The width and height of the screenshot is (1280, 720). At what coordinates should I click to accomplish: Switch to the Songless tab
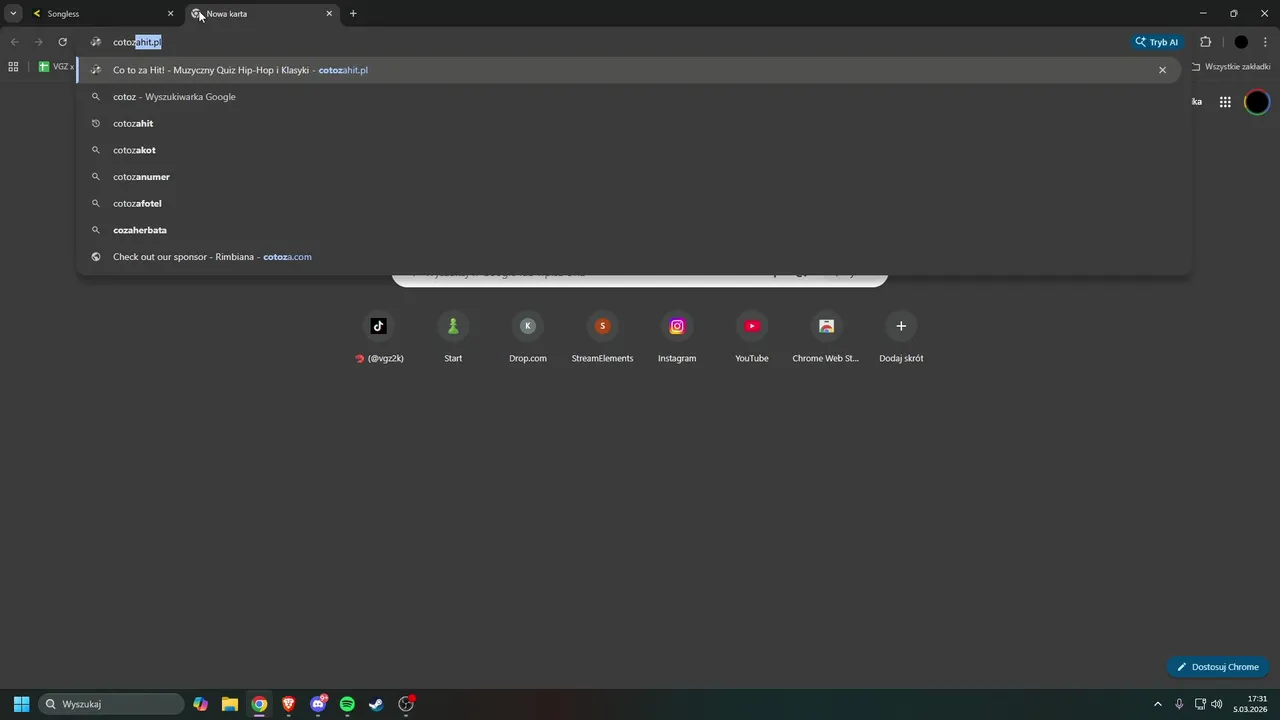tap(100, 14)
